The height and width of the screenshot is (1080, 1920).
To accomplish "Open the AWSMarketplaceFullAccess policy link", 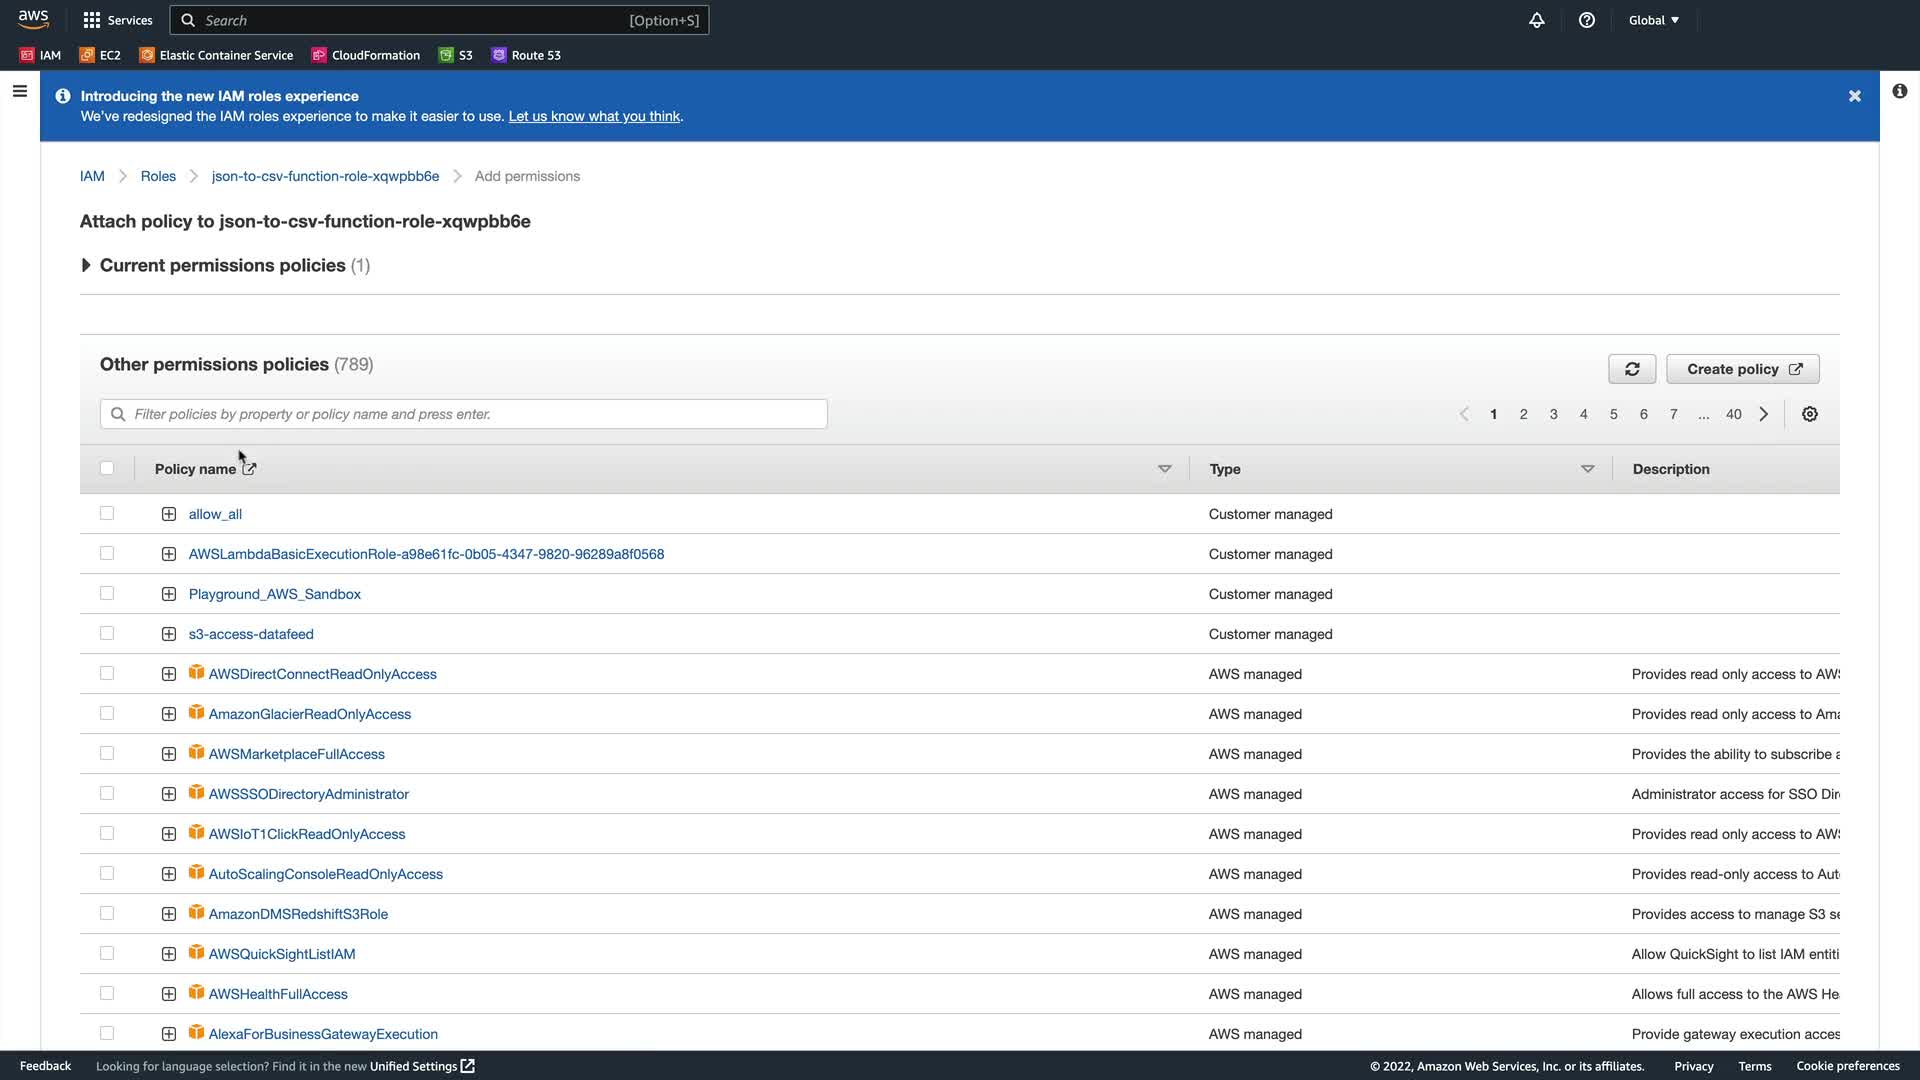I will tap(296, 754).
